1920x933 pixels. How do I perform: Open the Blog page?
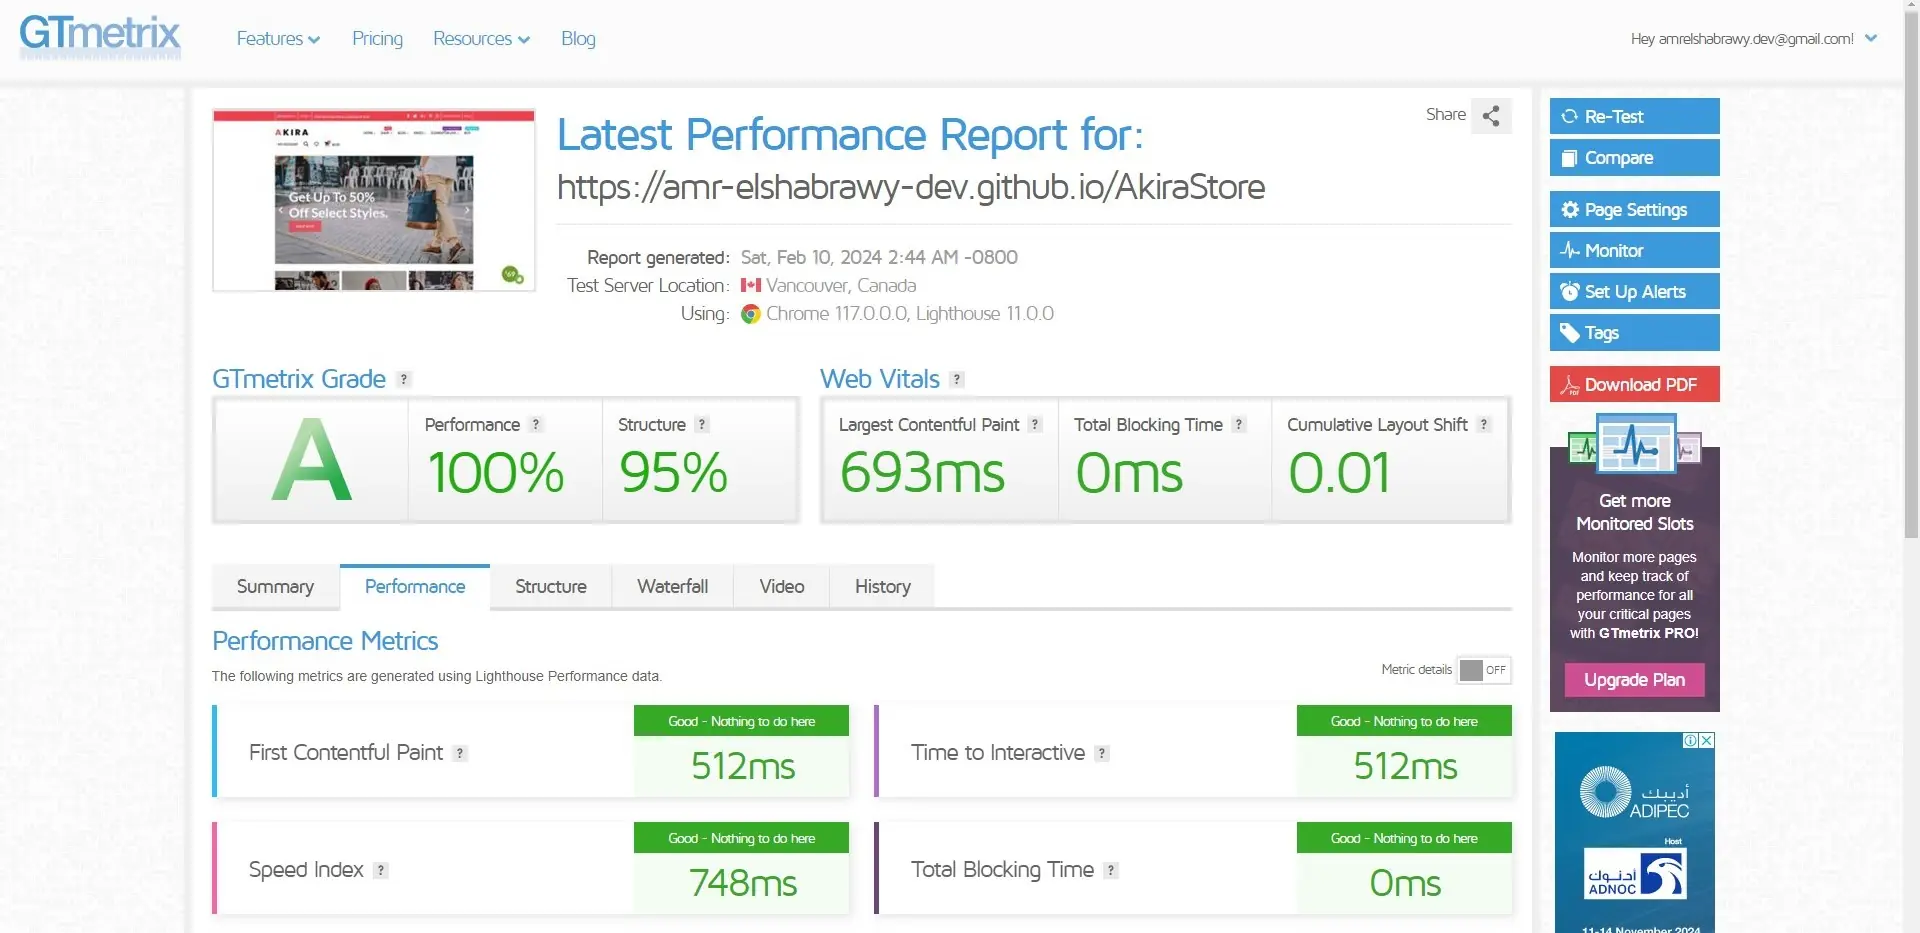578,39
